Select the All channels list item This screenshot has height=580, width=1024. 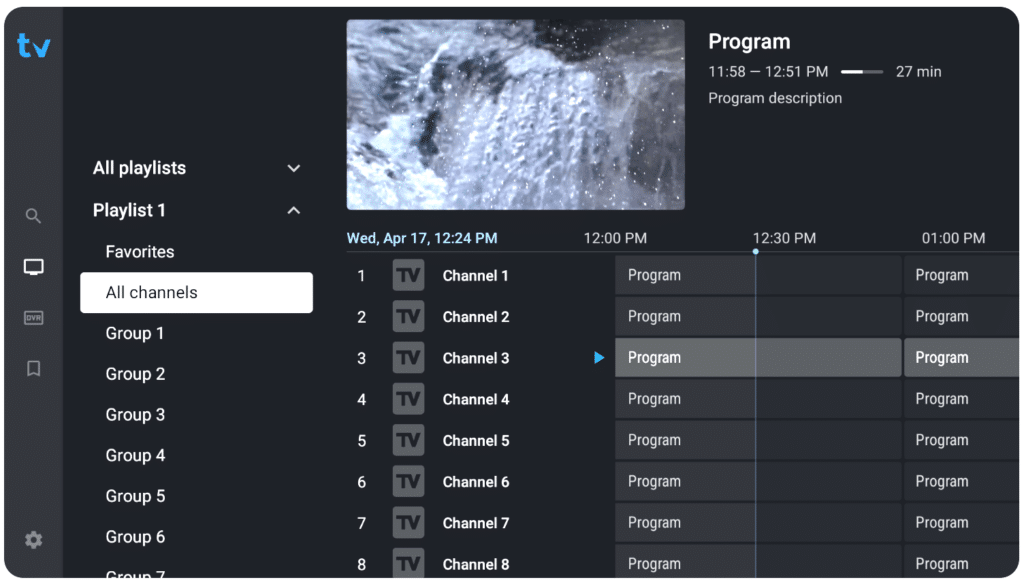coord(197,293)
